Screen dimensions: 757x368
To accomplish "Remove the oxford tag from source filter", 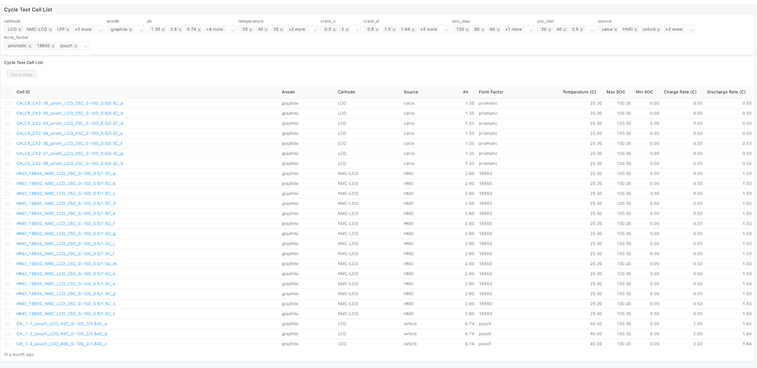I will [659, 29].
